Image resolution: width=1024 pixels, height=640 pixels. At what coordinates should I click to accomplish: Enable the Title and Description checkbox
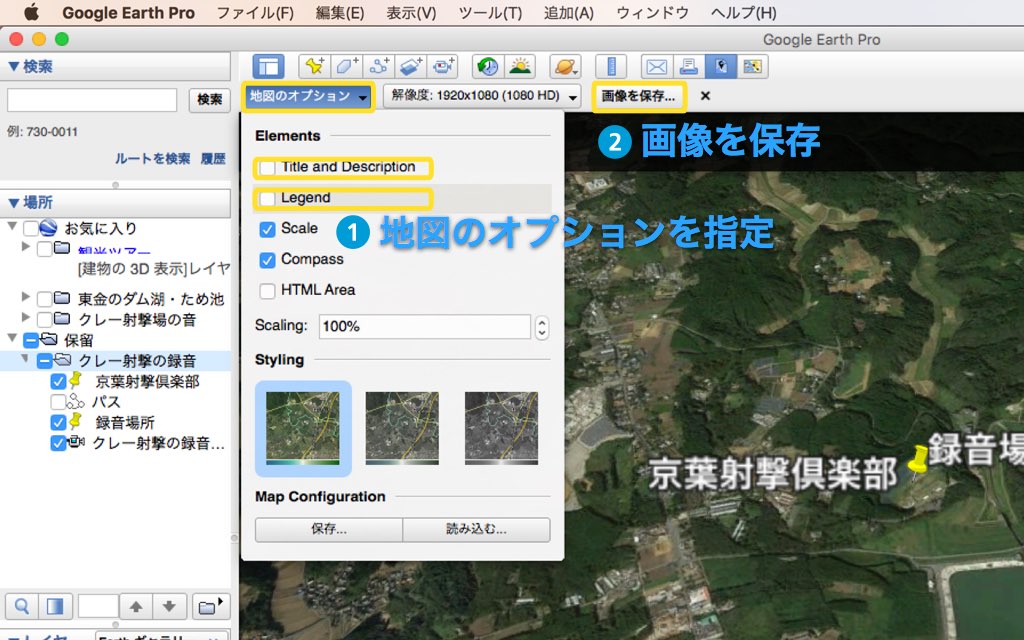click(267, 167)
